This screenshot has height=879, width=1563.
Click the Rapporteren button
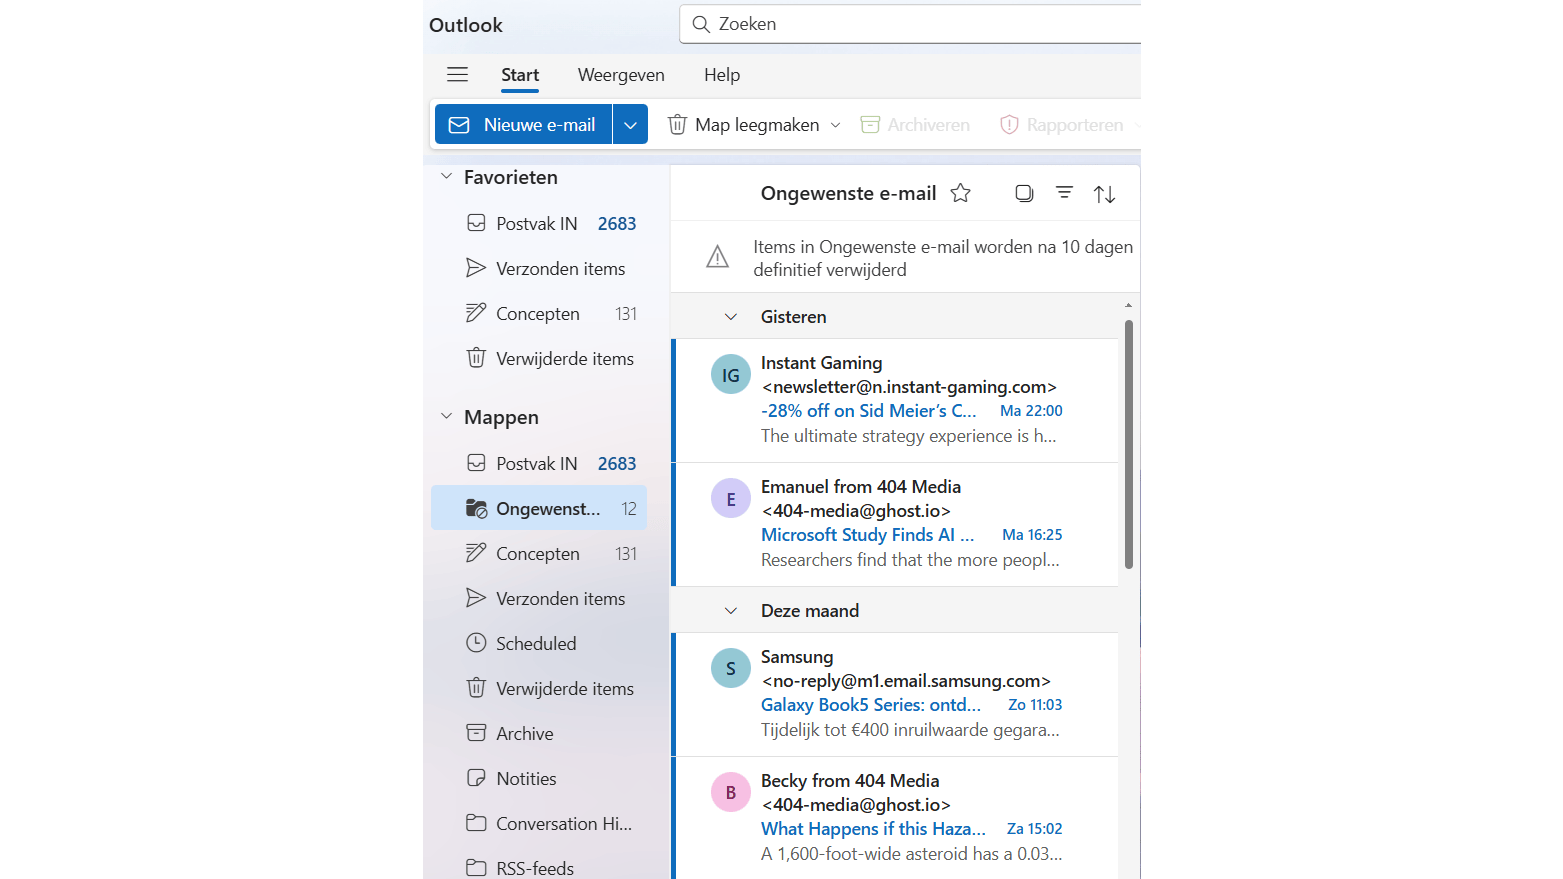pyautogui.click(x=1062, y=125)
